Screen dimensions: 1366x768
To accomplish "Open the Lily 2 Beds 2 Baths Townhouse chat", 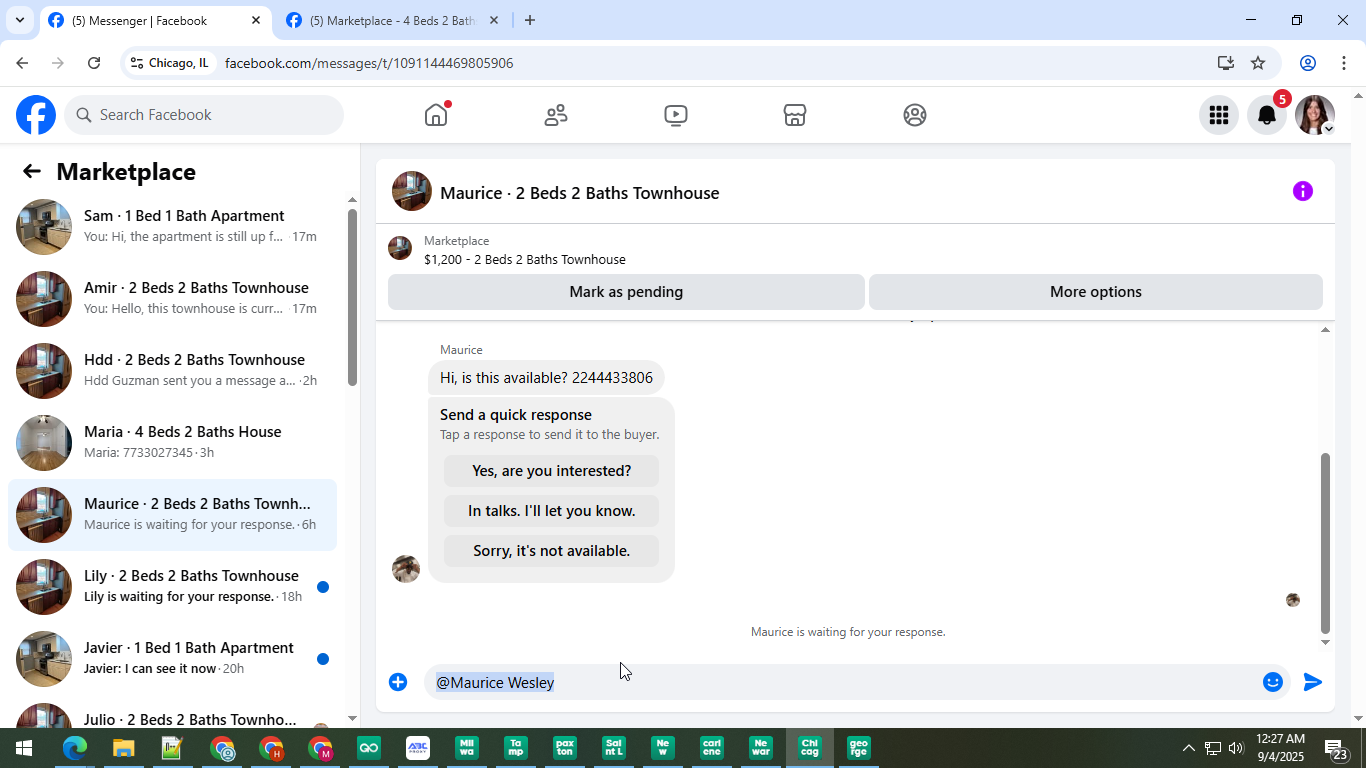I will pos(172,587).
